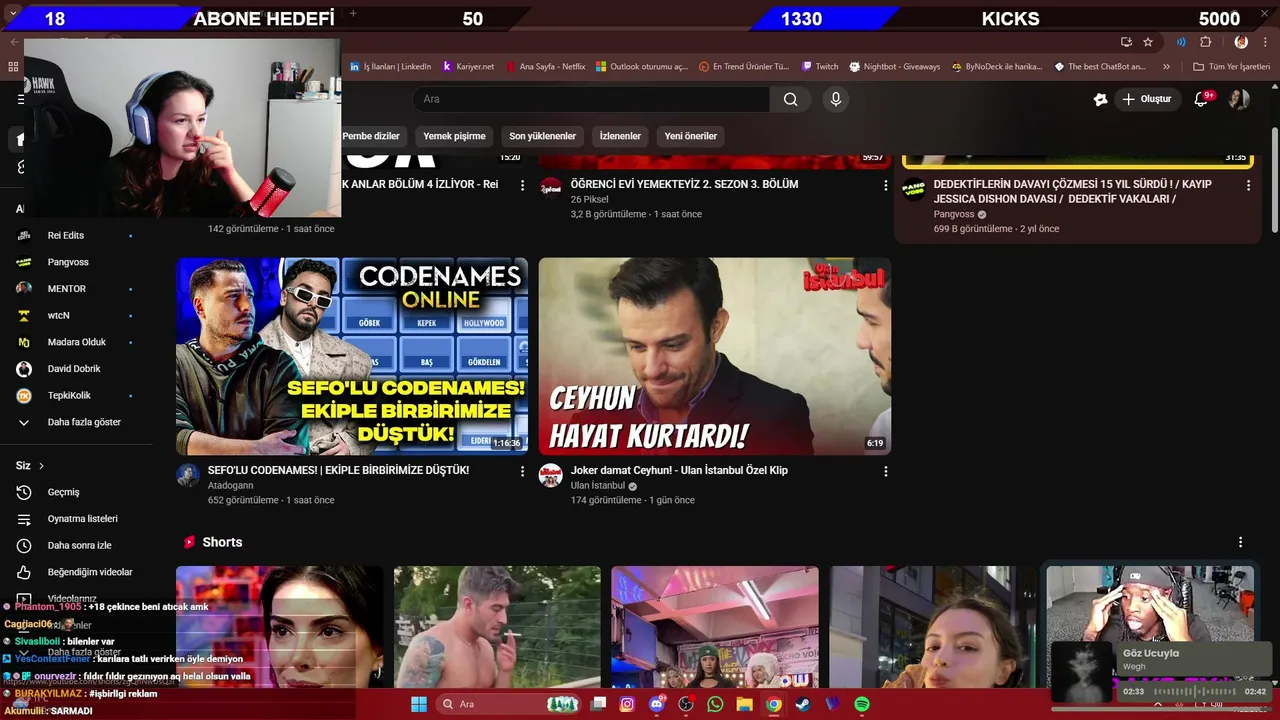The height and width of the screenshot is (720, 1280).
Task: Open options for DEDEKTİFLERİN DAVAYI video
Action: tap(1248, 185)
